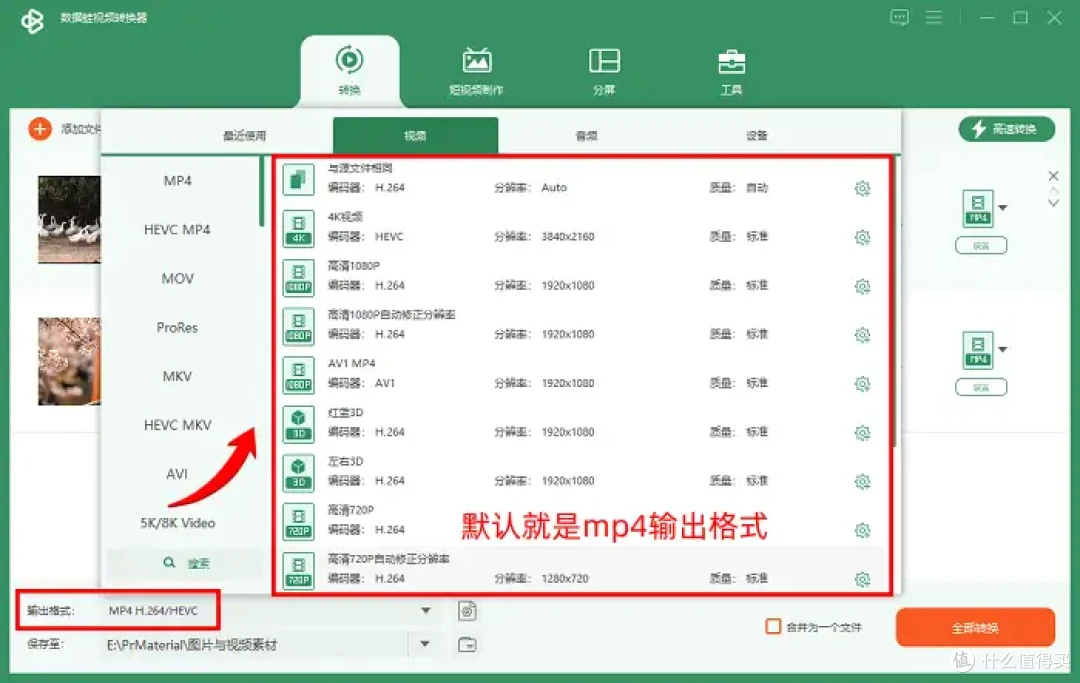Remove the first video with X
The width and height of the screenshot is (1080, 683).
click(1053, 176)
